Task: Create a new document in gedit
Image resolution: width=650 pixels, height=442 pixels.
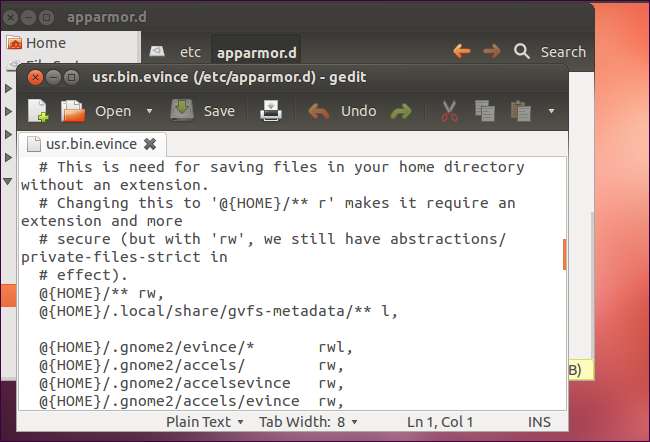Action: [37, 110]
